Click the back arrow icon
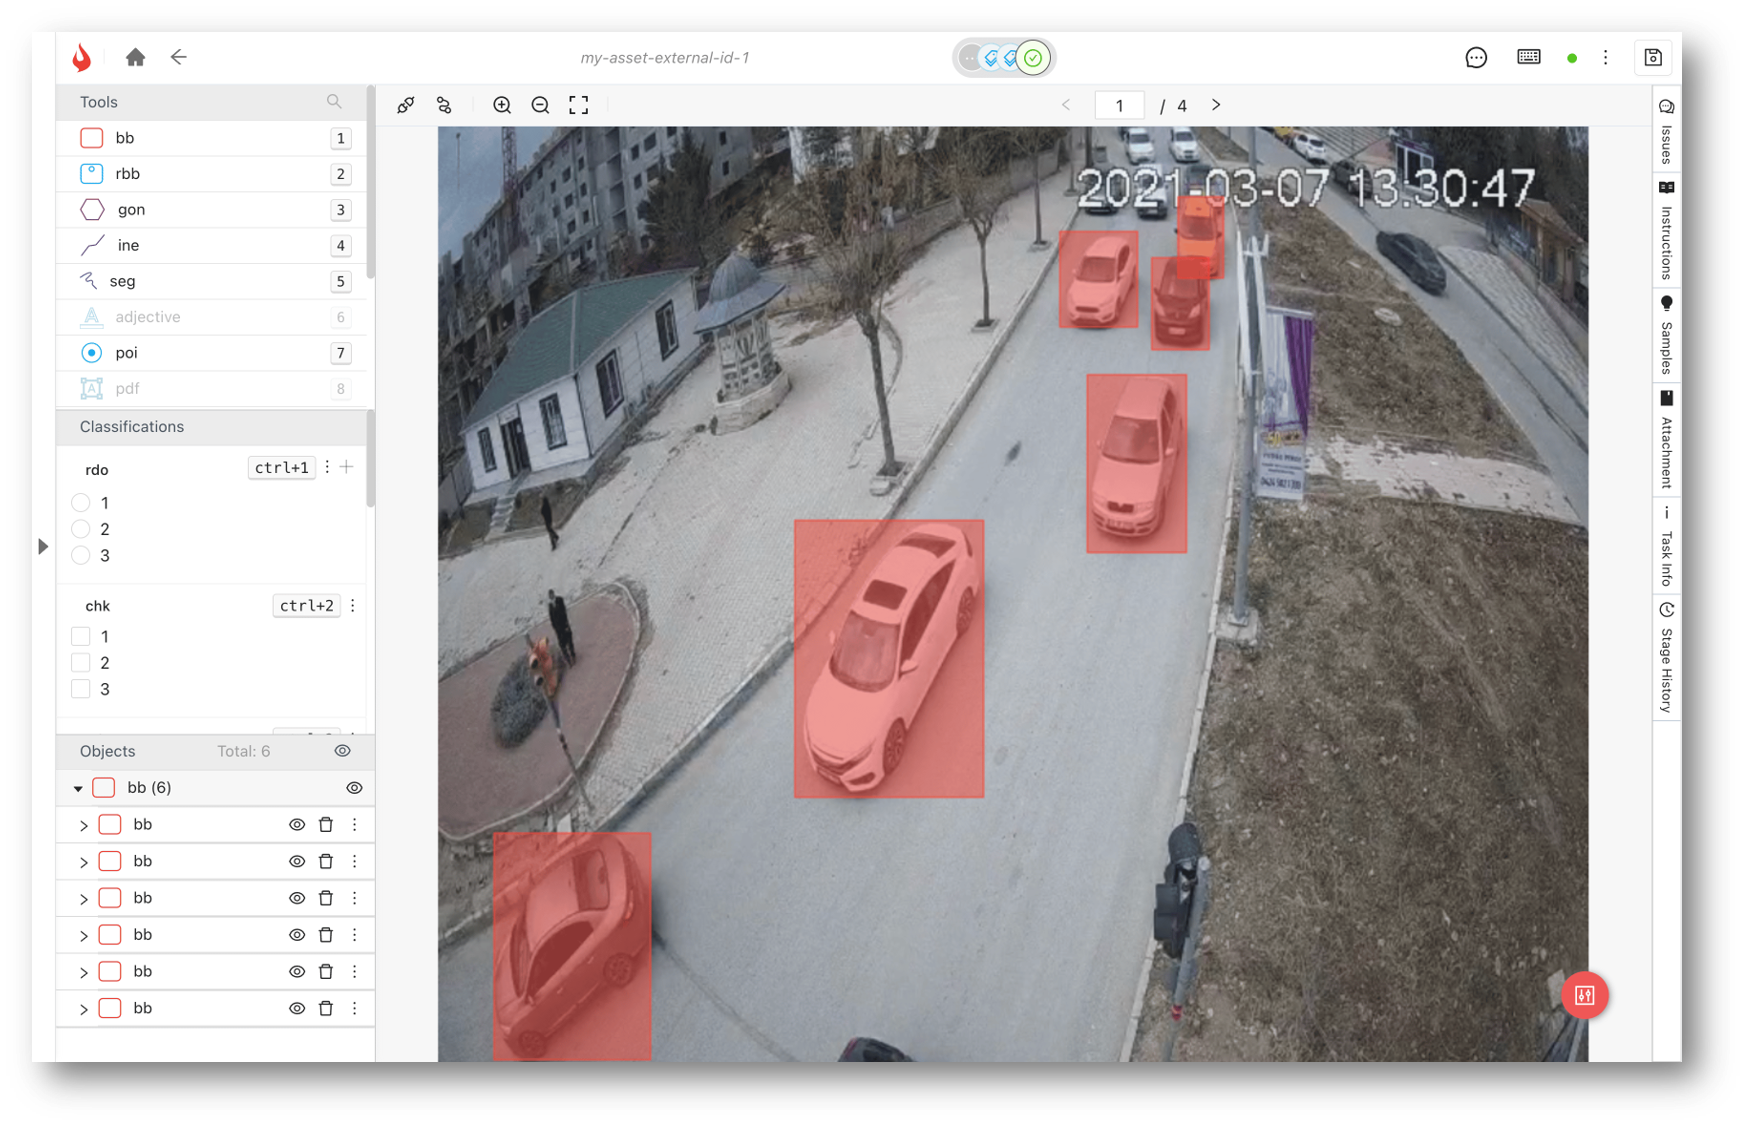This screenshot has width=1747, height=1127. coord(178,57)
